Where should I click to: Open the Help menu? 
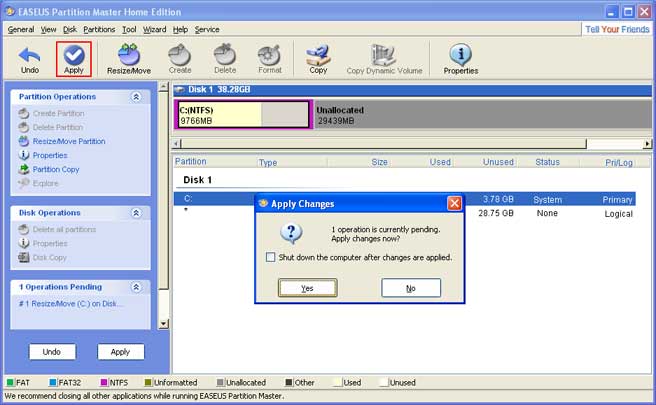(180, 30)
